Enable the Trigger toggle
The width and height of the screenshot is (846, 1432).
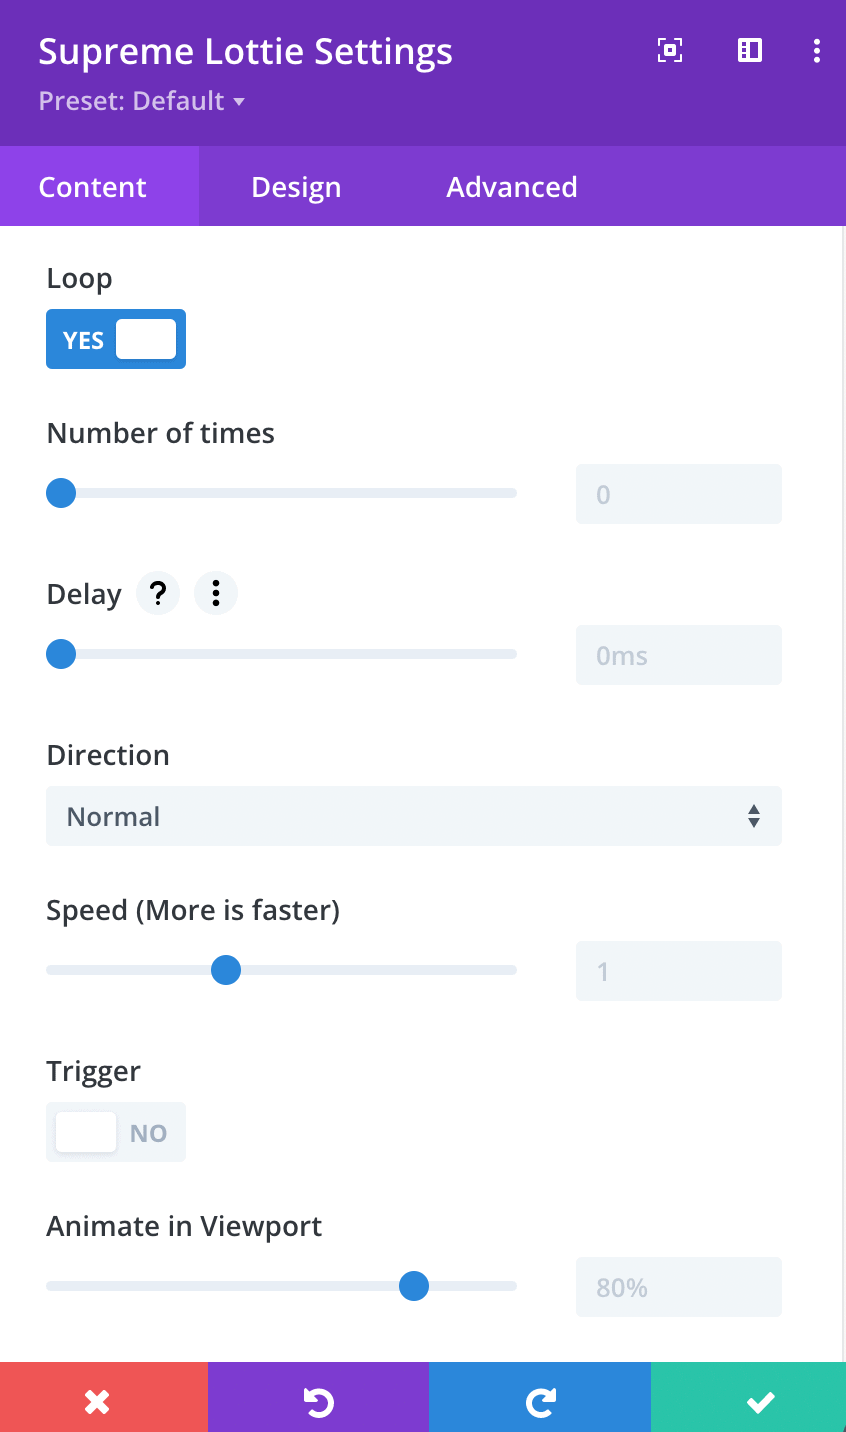116,1132
